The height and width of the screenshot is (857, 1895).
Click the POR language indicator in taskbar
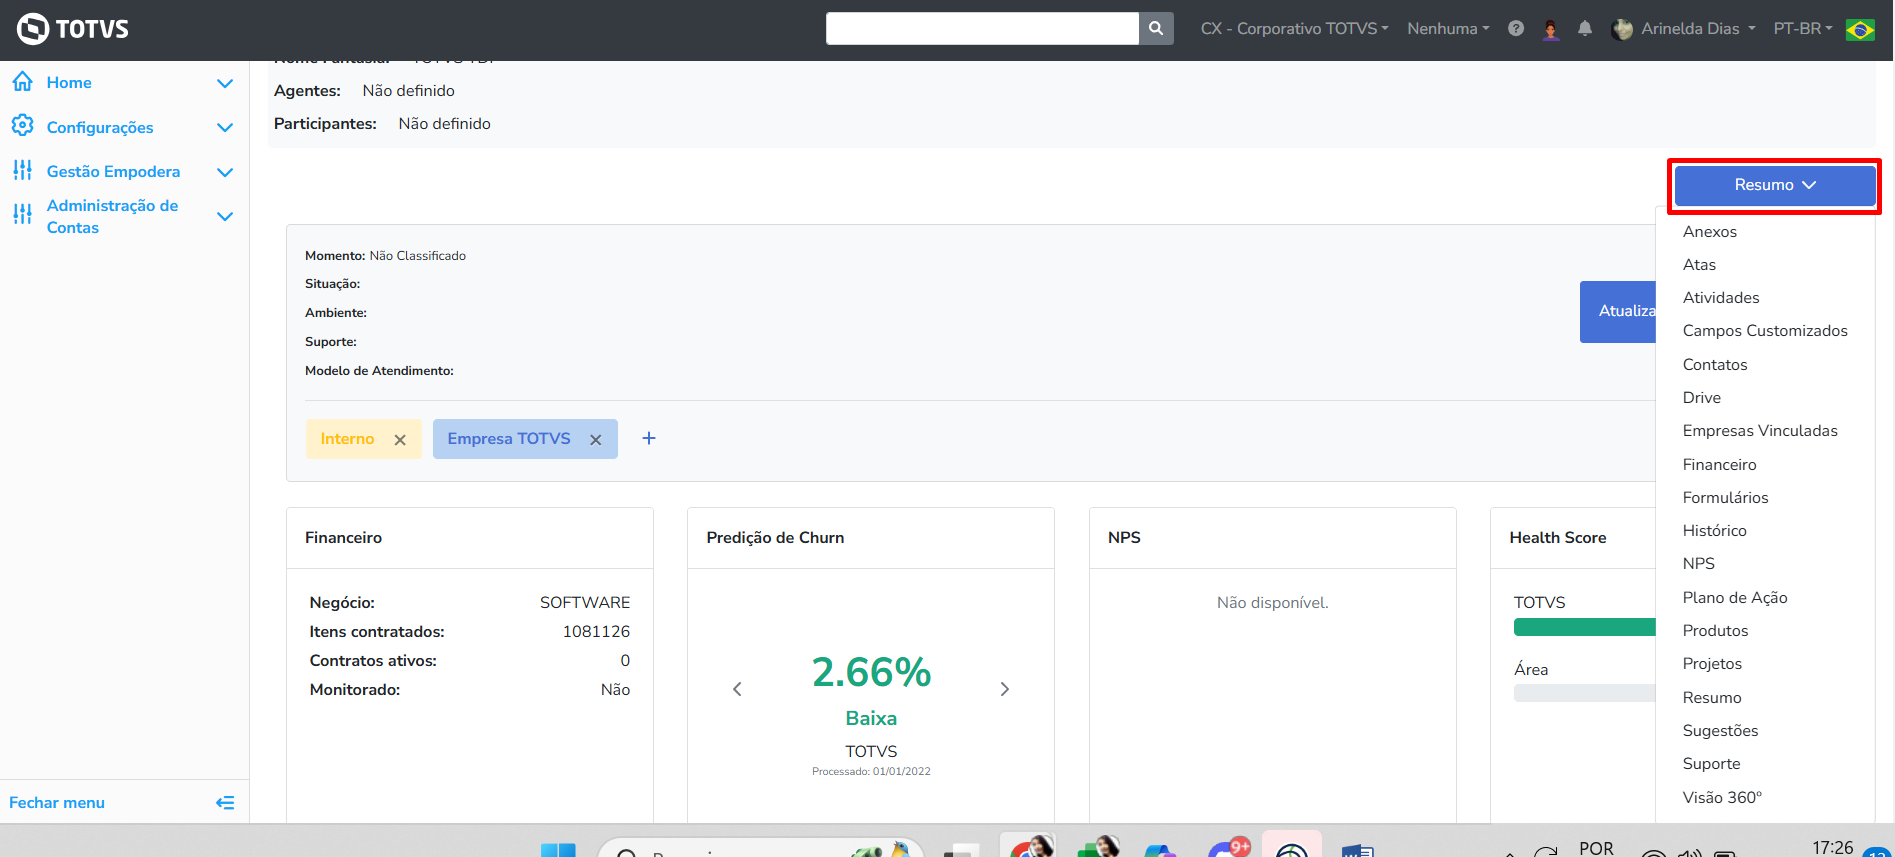(1596, 848)
